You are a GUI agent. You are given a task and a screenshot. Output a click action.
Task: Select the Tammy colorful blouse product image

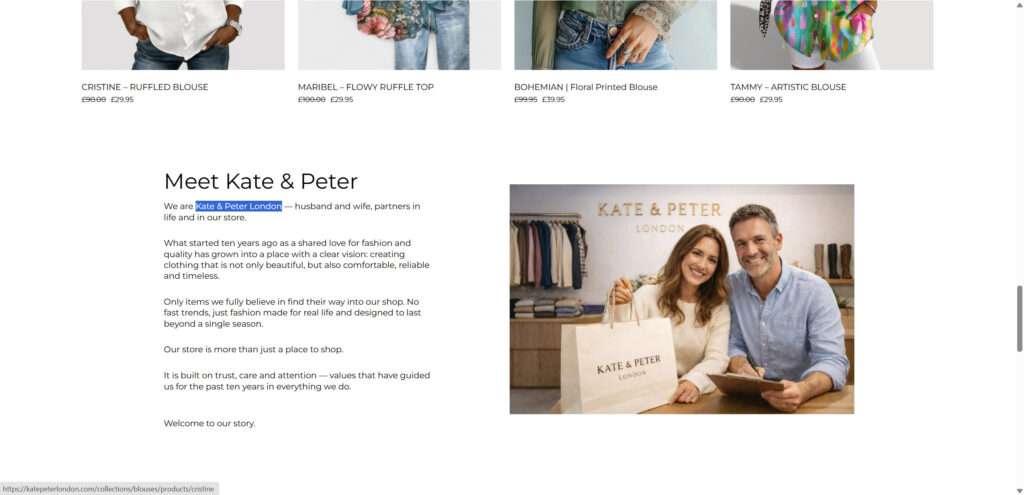(x=831, y=35)
